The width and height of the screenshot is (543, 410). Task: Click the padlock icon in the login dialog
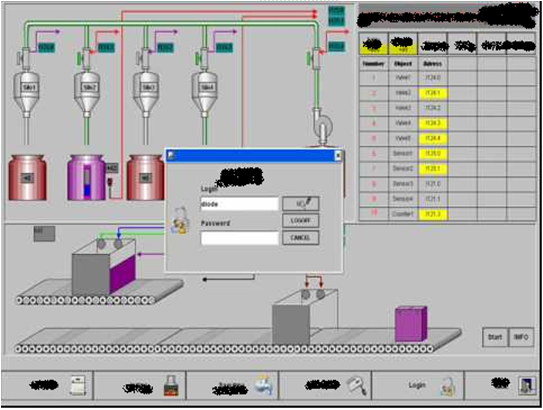click(180, 221)
